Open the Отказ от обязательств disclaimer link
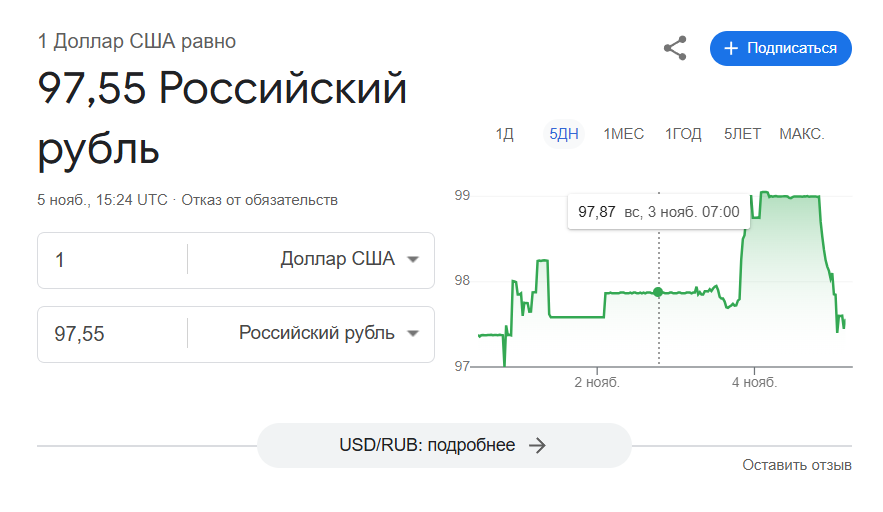 (260, 200)
